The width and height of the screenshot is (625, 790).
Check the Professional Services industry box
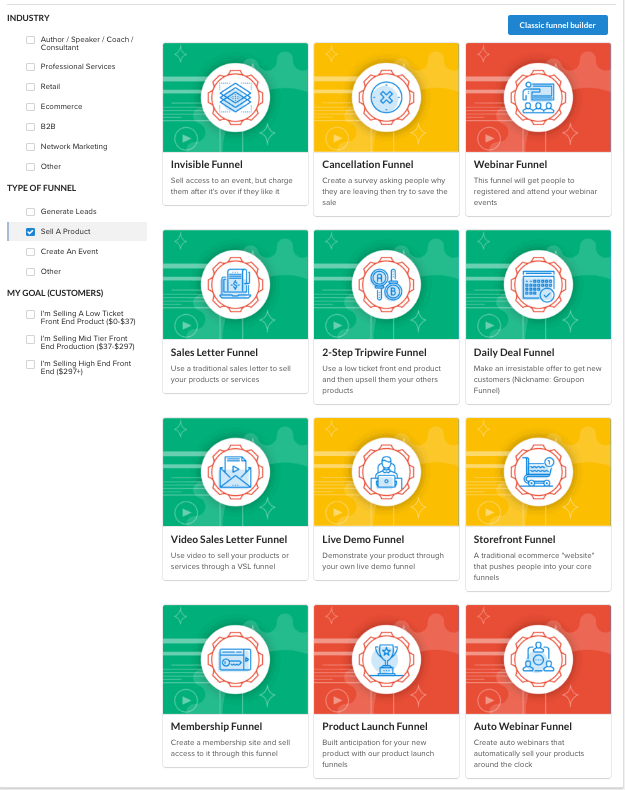[x=31, y=67]
